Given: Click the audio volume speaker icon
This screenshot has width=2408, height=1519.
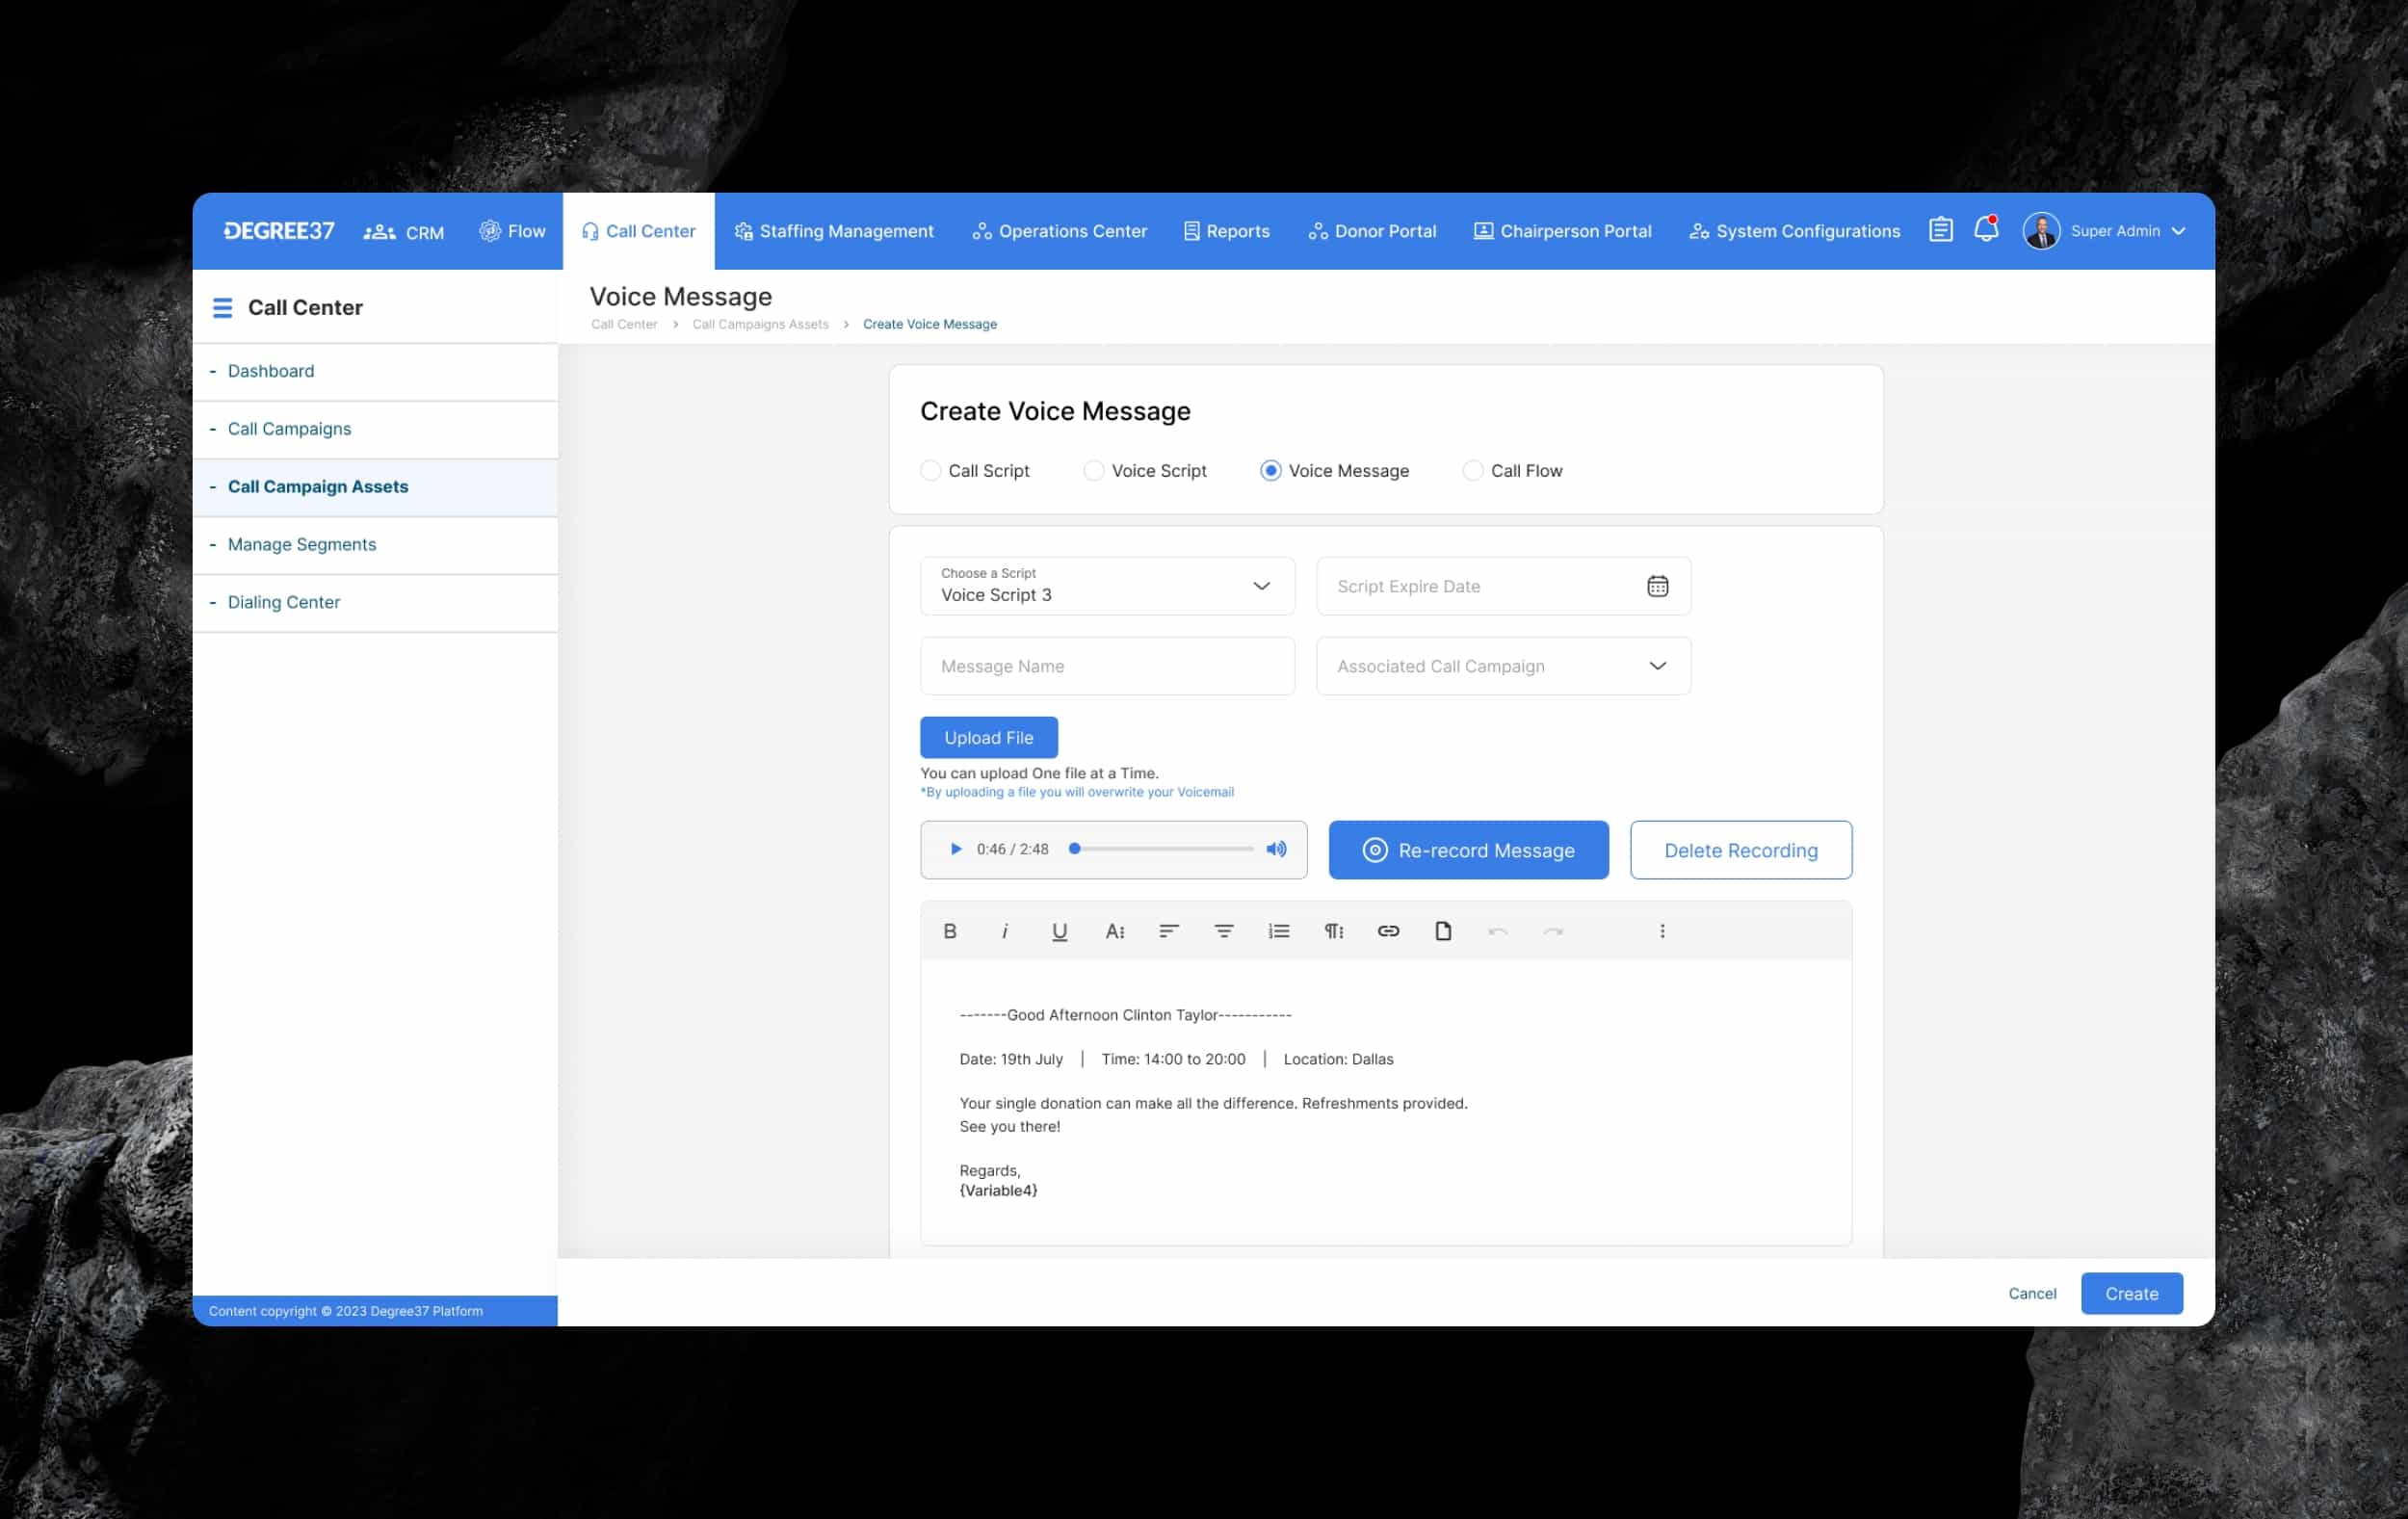Looking at the screenshot, I should (1276, 849).
